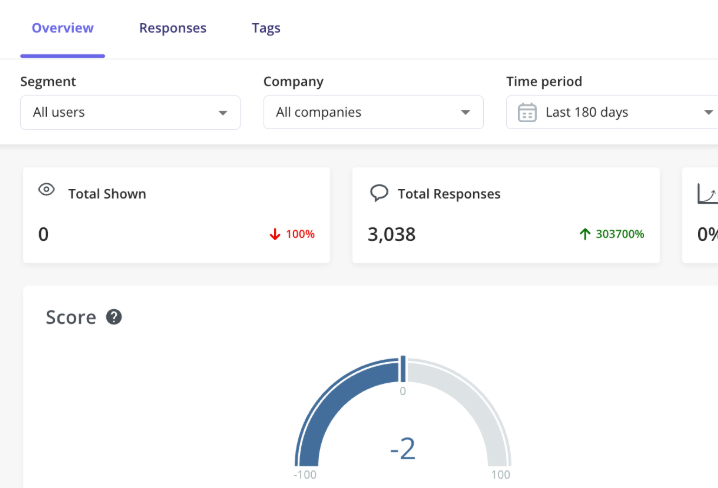This screenshot has width=718, height=488.
Task: Click the calendar icon in Time period
Action: pos(527,113)
